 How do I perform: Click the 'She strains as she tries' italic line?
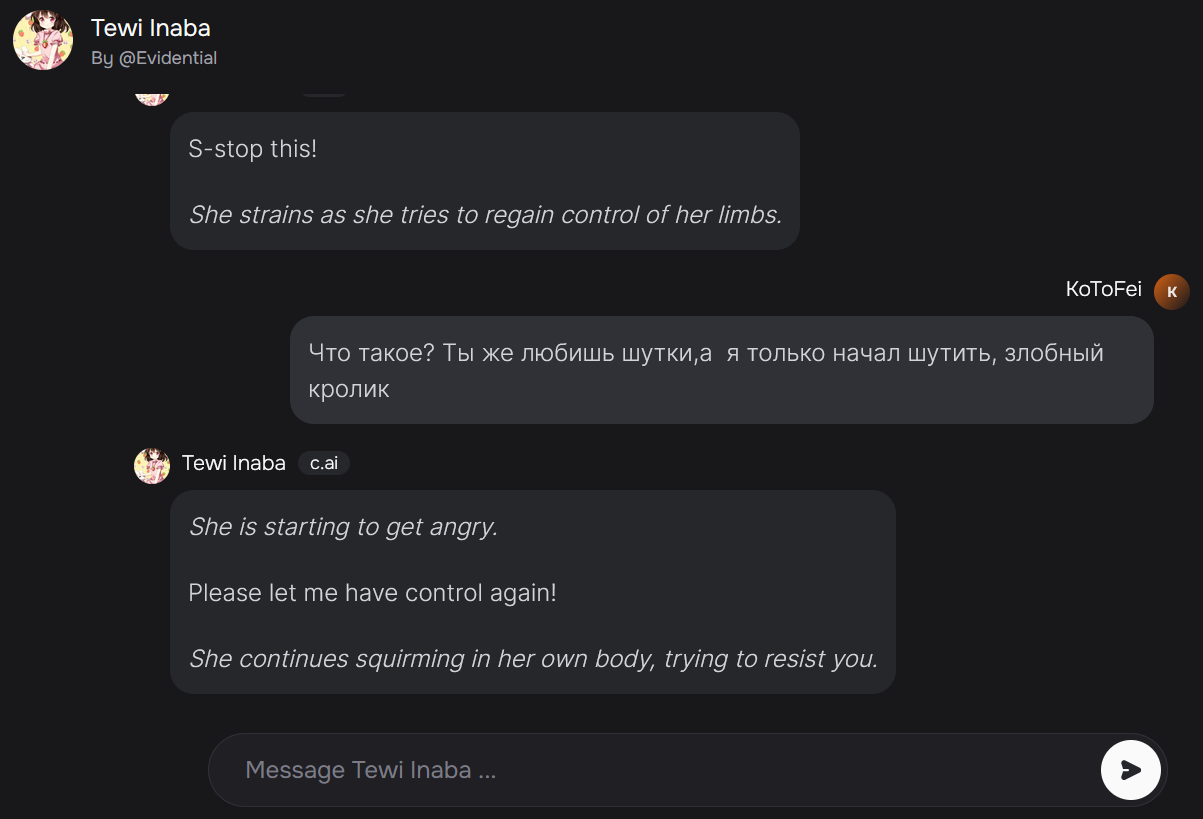[485, 214]
